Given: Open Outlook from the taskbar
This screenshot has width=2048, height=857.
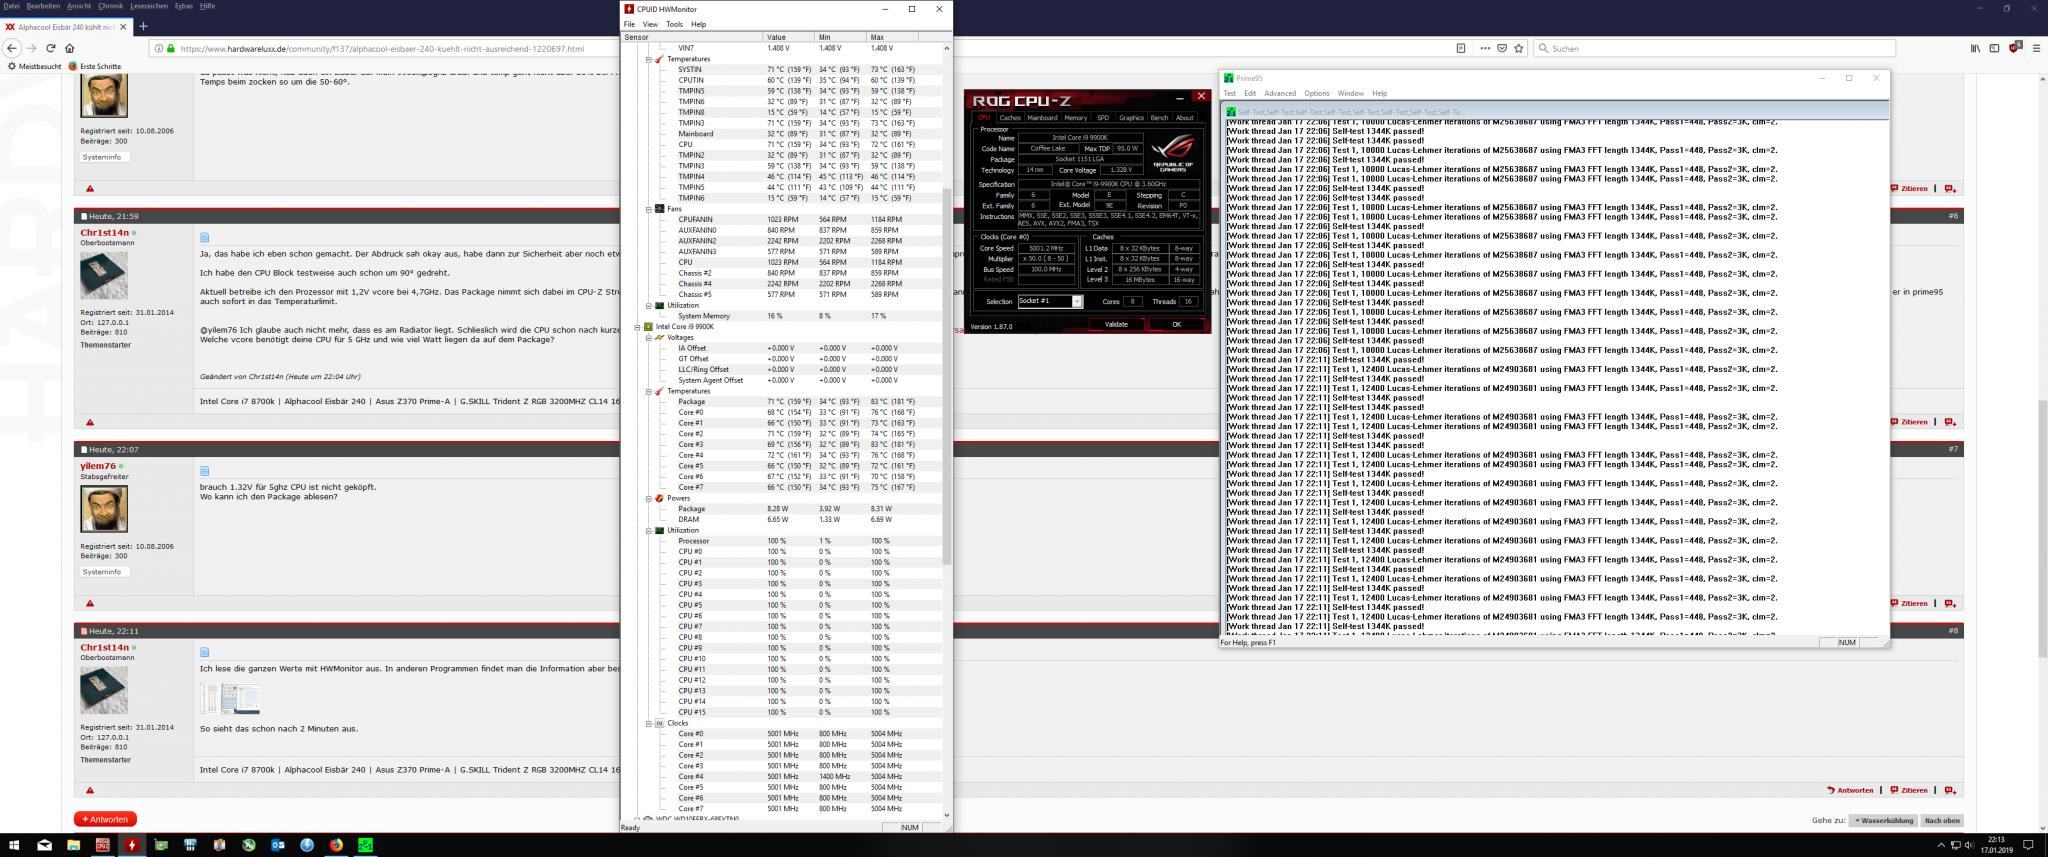Looking at the screenshot, I should tap(278, 845).
